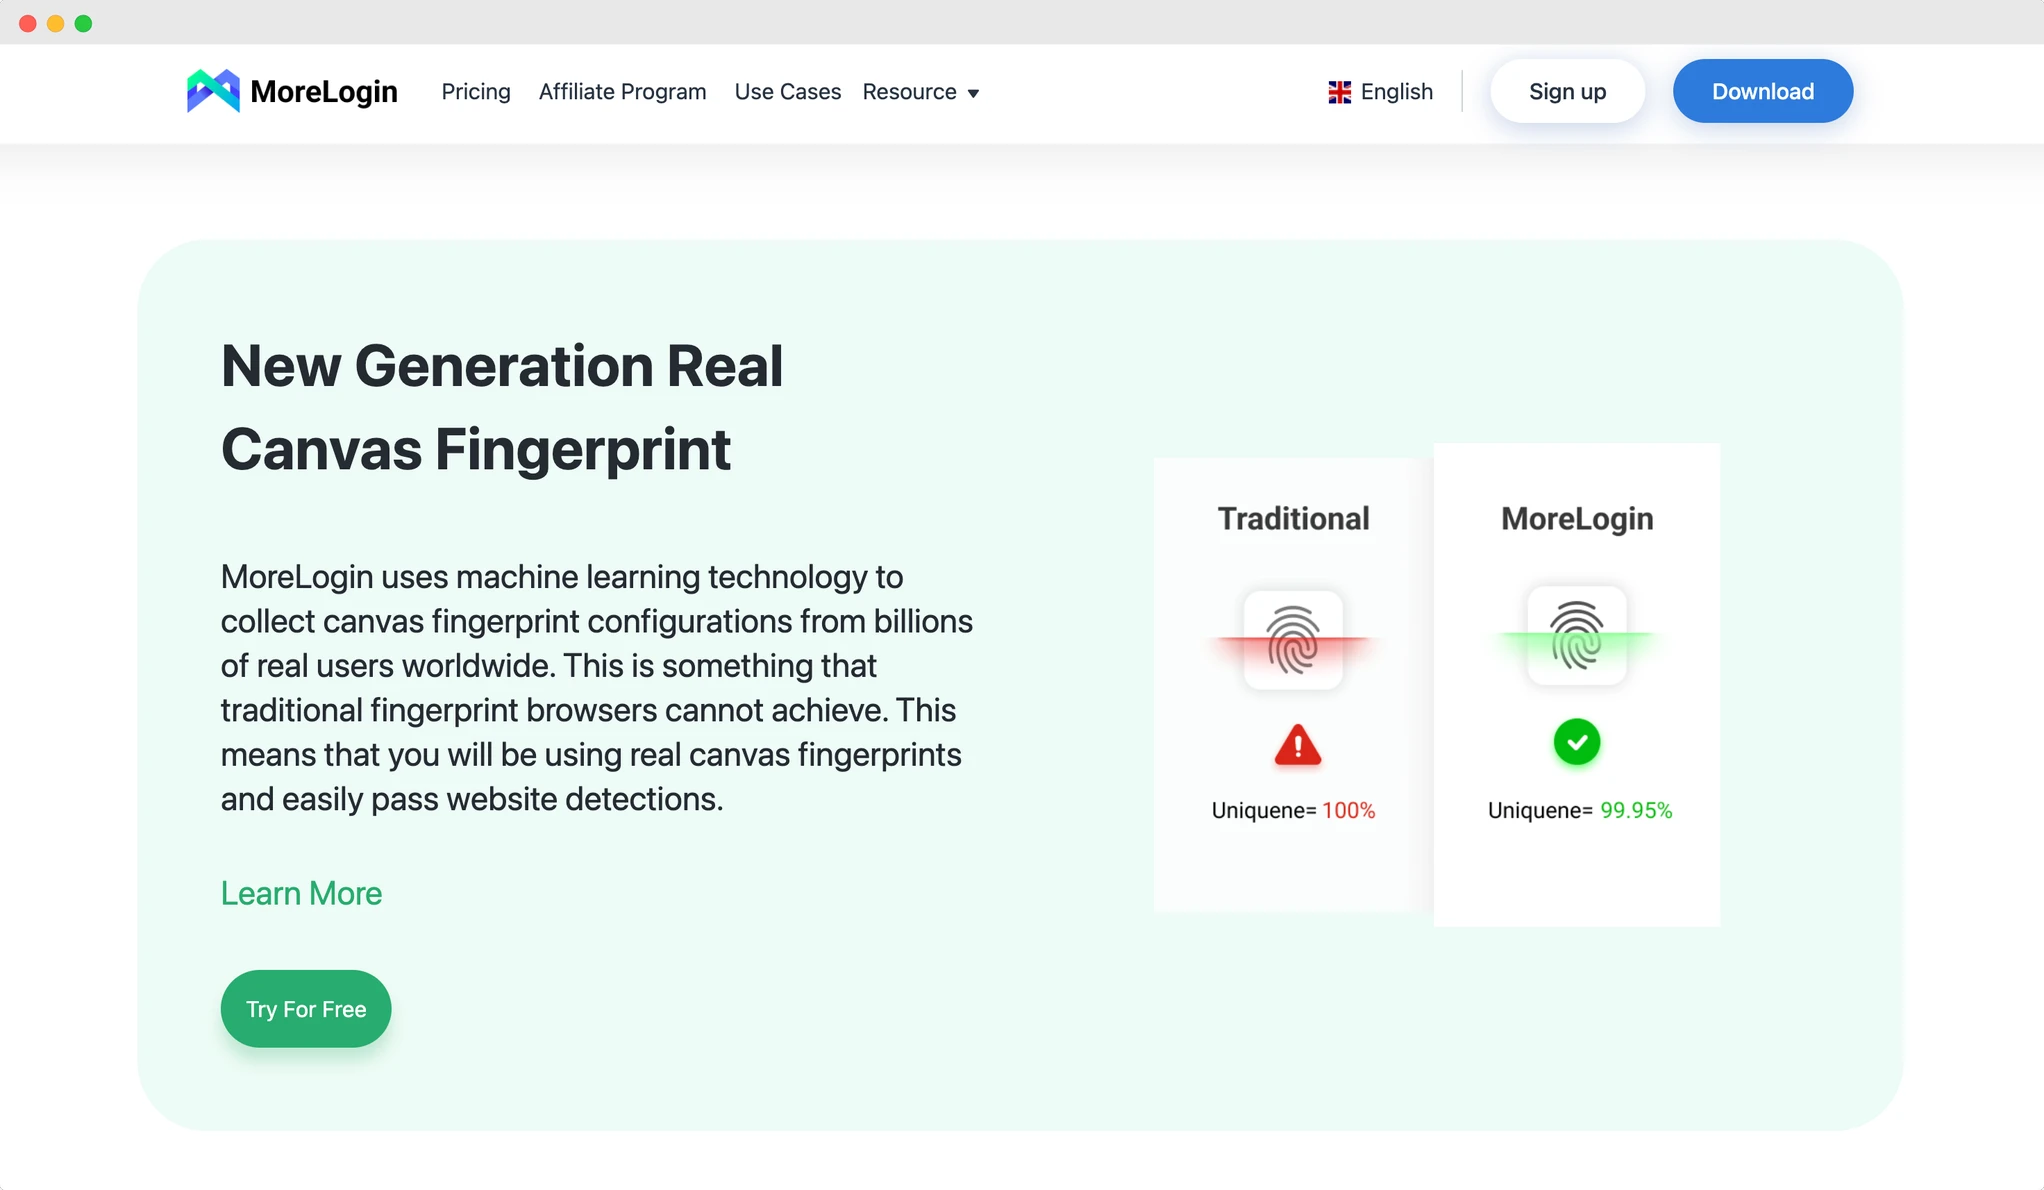
Task: Click the Sign up button
Action: click(1567, 91)
